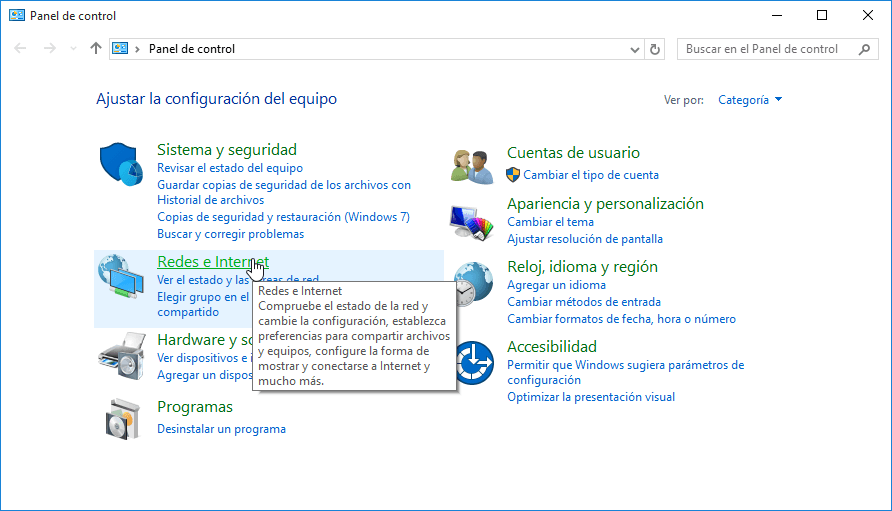This screenshot has height=511, width=892.
Task: Open the Sistema y seguridad category
Action: (x=227, y=150)
